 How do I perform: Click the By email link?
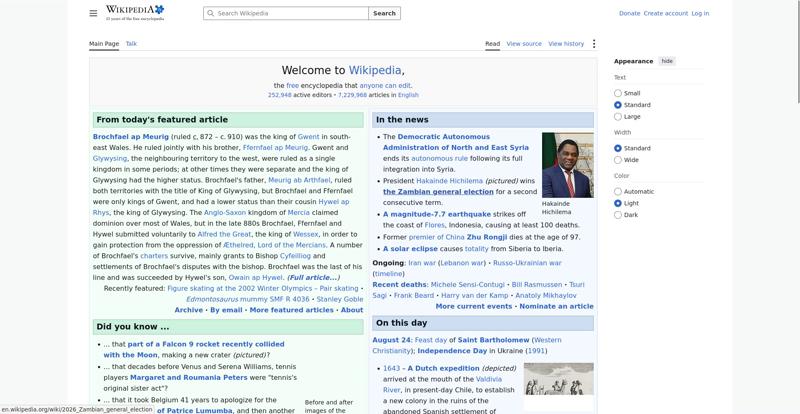pyautogui.click(x=226, y=310)
